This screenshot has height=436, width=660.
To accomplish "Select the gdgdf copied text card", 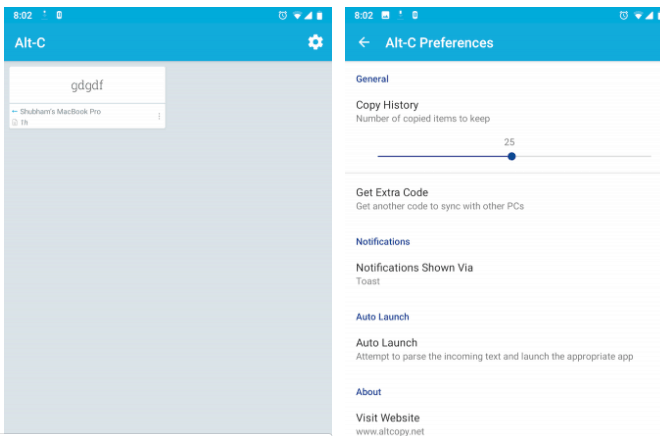I will 87,85.
